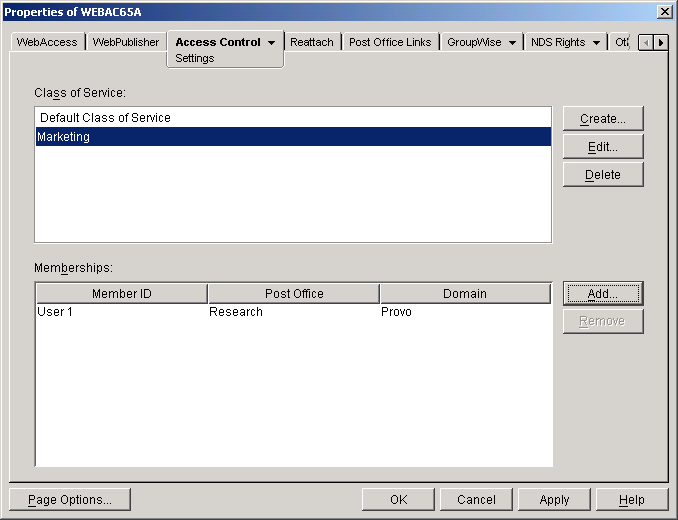
Task: Expand the NDS Rights dropdown arrow
Action: pos(596,43)
